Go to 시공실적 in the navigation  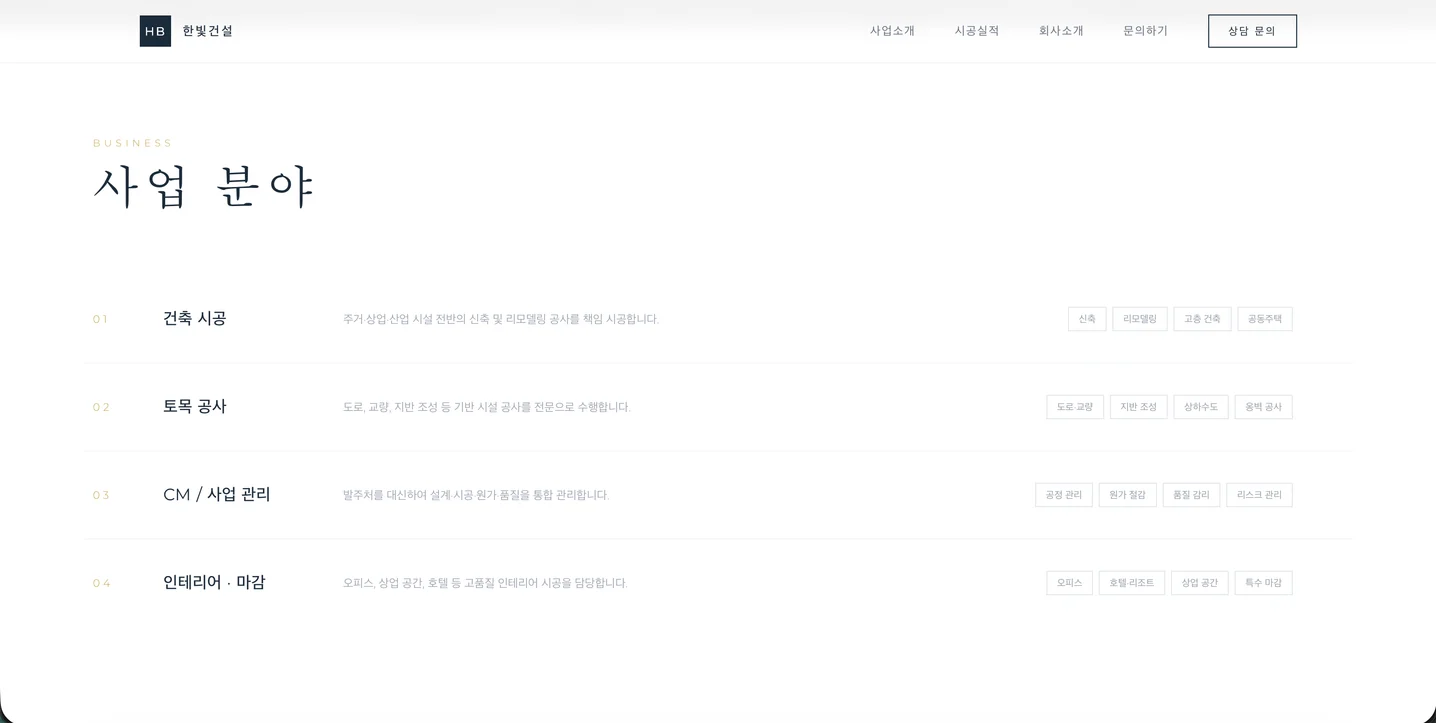[976, 31]
